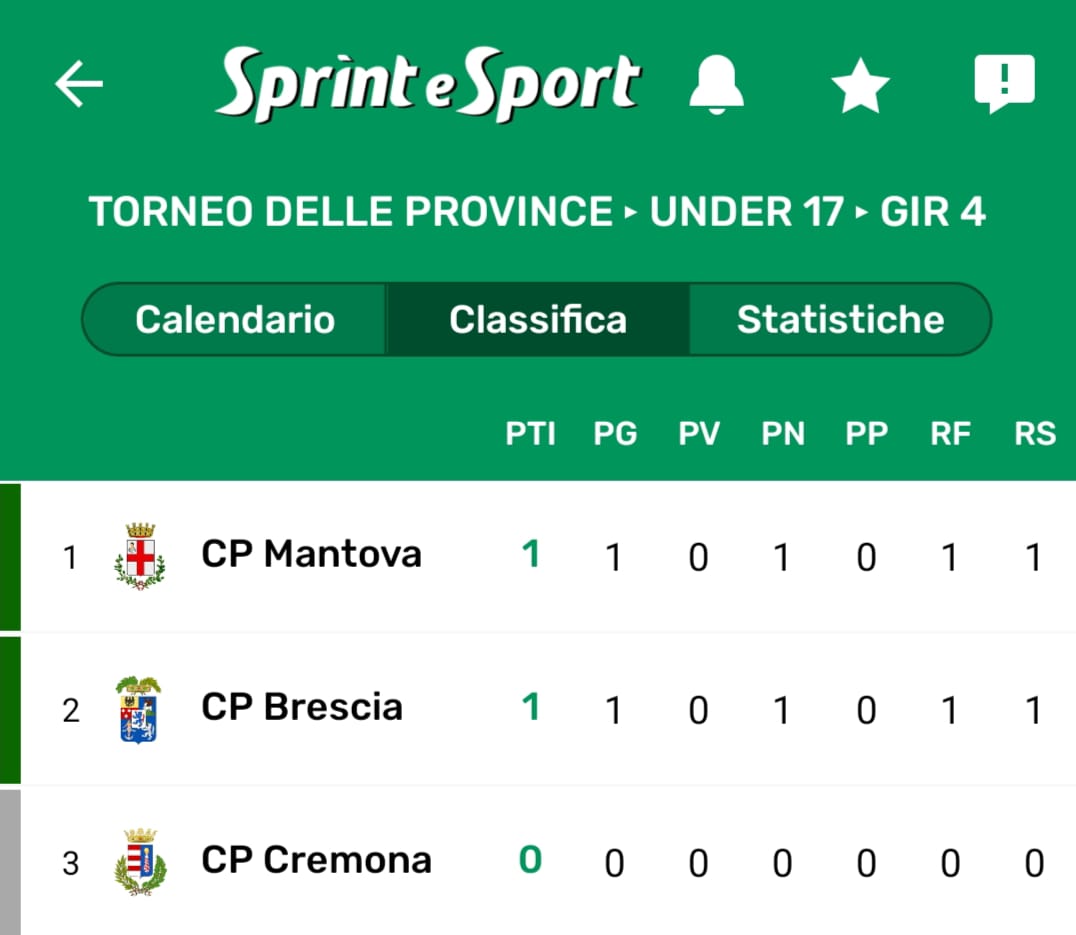1076x935 pixels.
Task: Select the Classifica tab
Action: 538,319
